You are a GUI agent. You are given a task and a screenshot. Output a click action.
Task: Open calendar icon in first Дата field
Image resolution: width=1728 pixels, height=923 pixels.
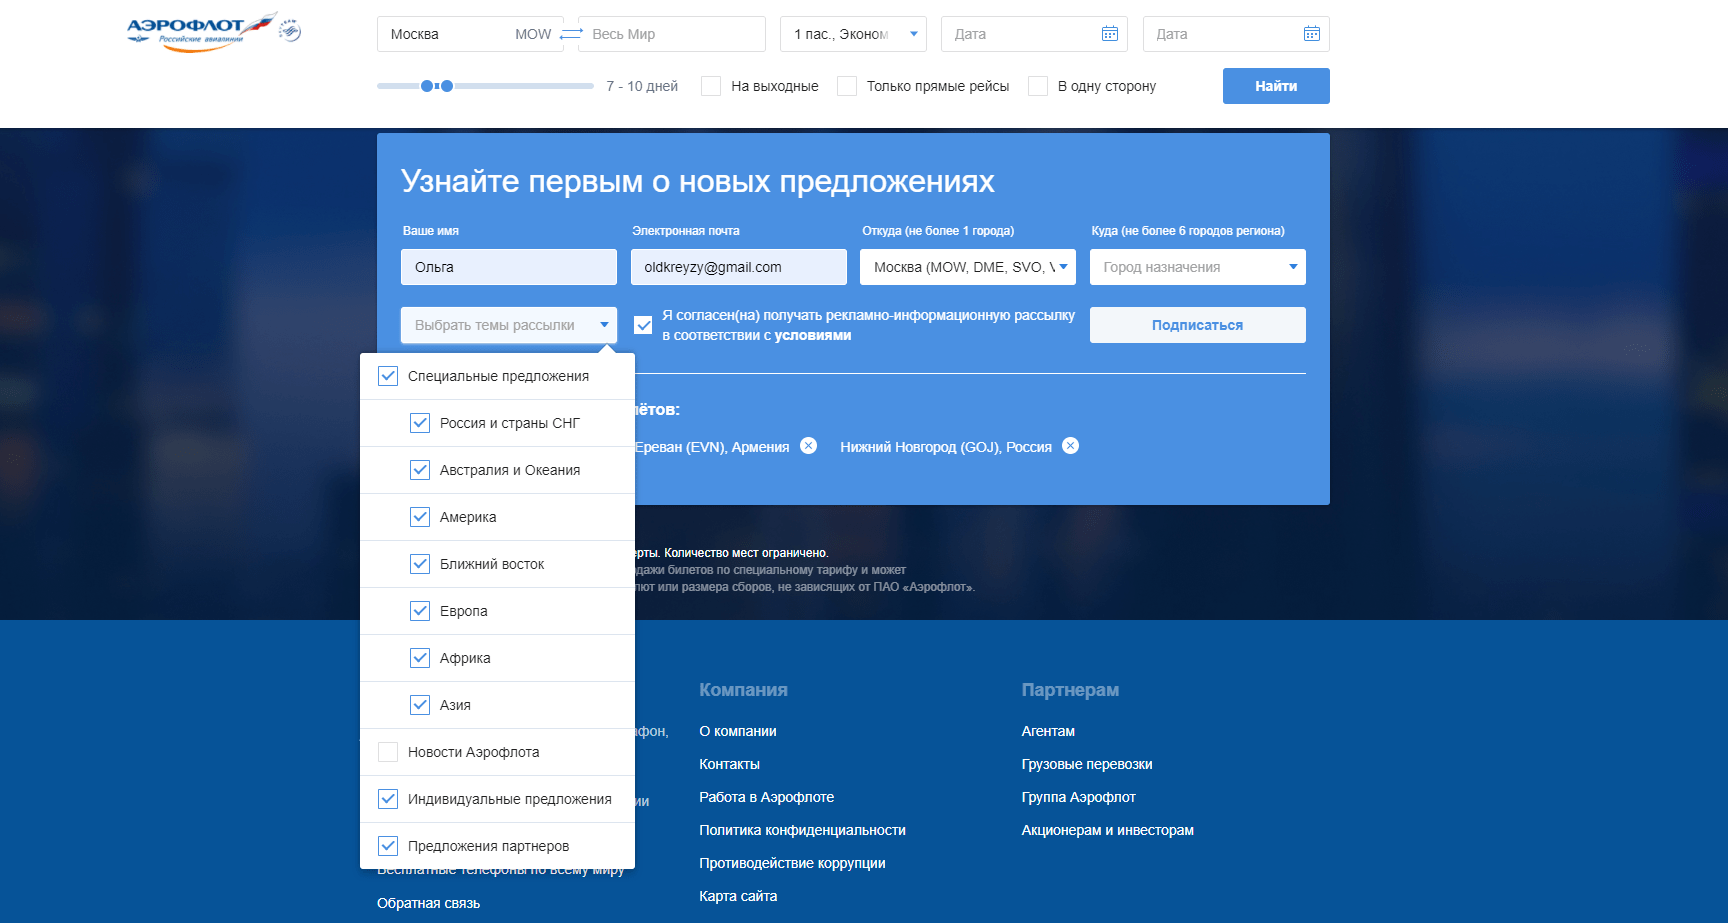pos(1109,34)
